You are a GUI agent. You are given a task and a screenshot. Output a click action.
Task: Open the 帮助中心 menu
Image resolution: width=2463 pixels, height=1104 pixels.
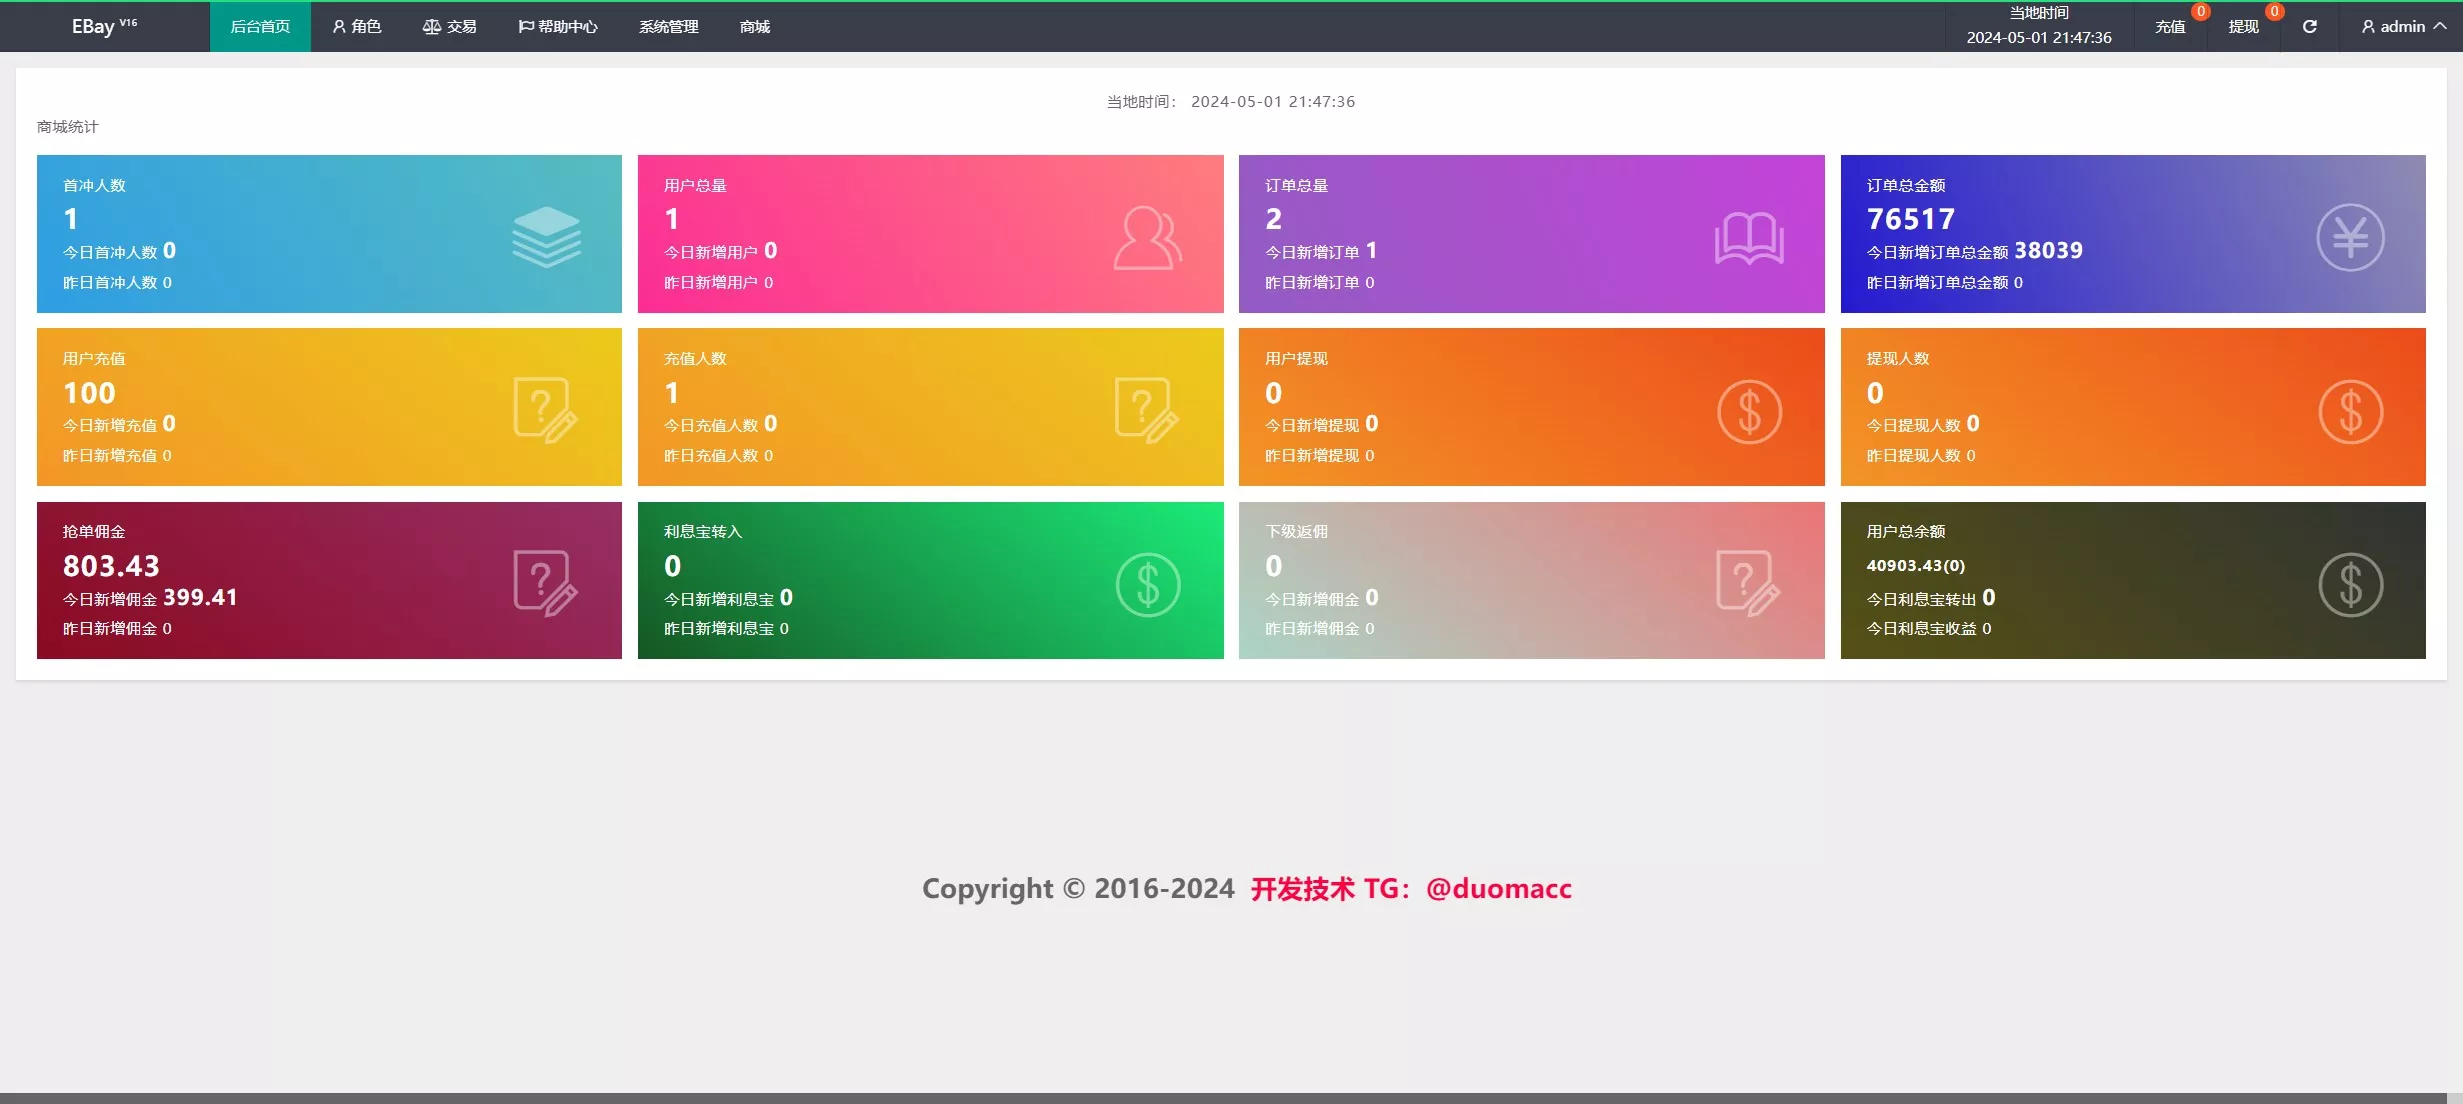click(x=558, y=27)
